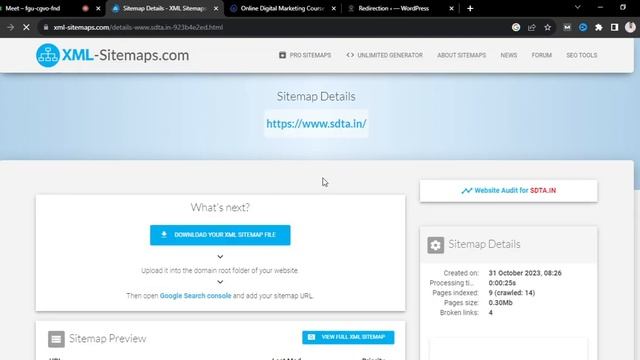Image resolution: width=640 pixels, height=360 pixels.
Task: Close the Sitemap Details tab
Action: click(x=216, y=8)
